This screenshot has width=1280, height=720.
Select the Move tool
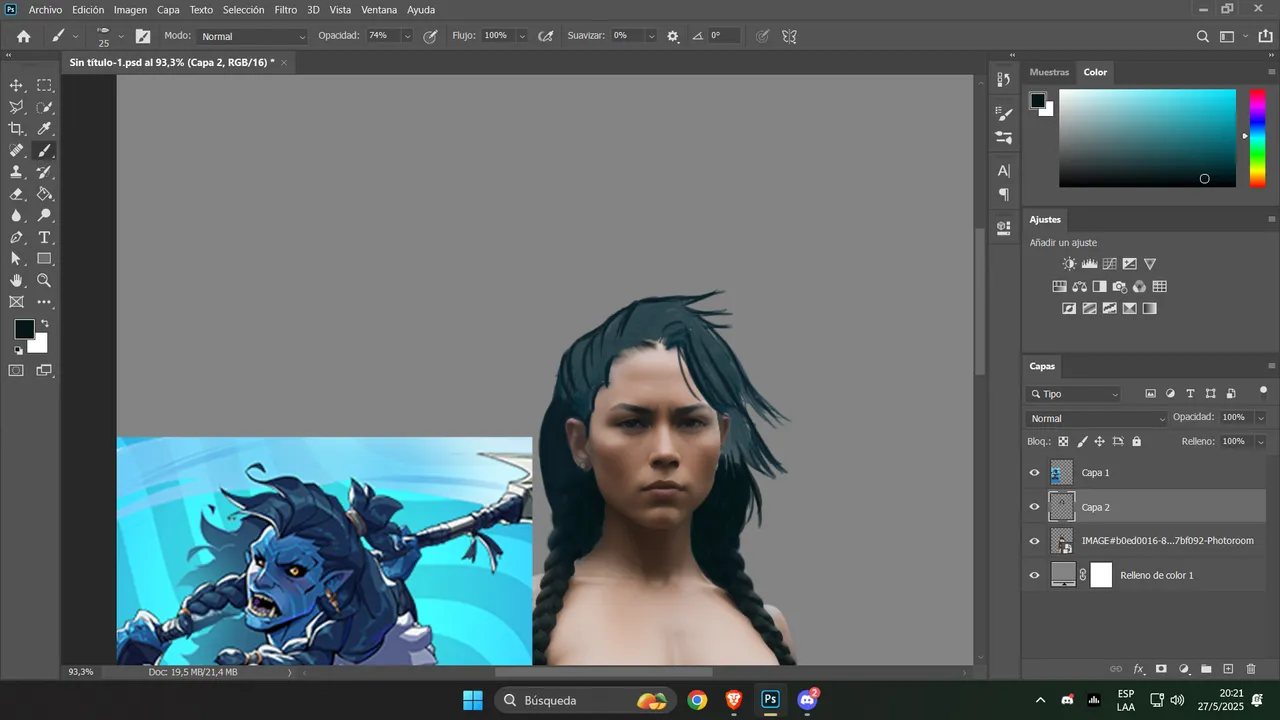16,86
